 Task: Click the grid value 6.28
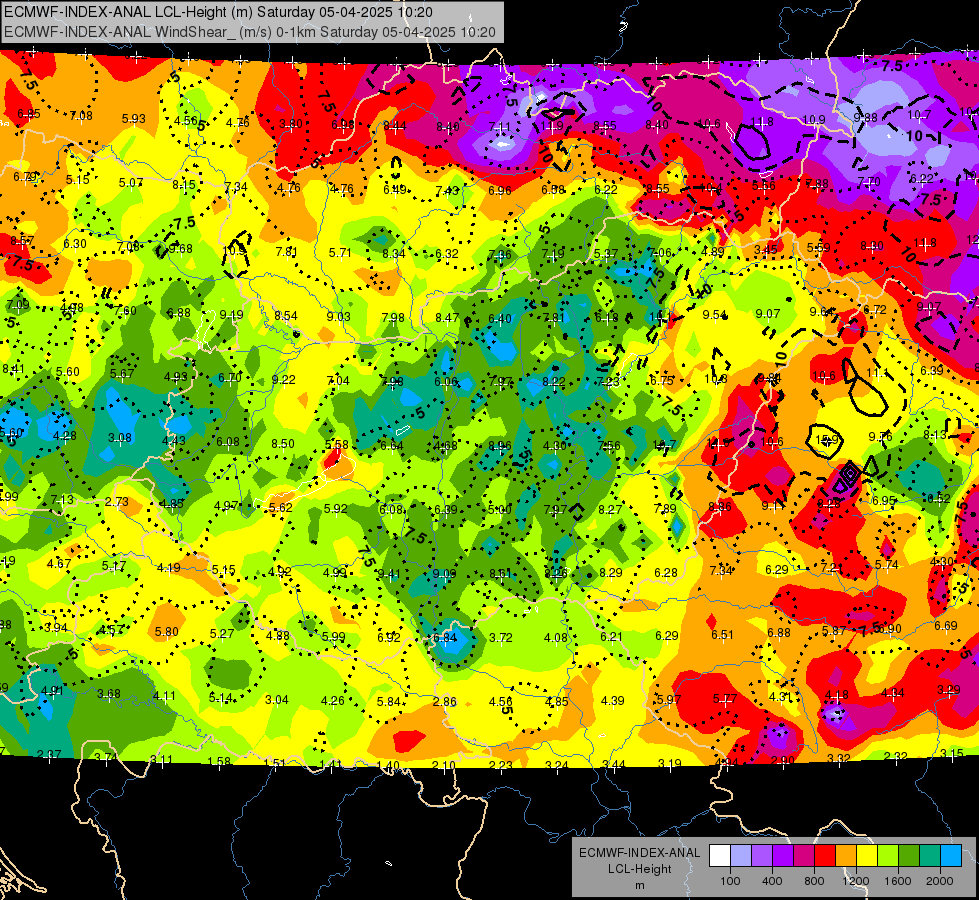pos(666,572)
